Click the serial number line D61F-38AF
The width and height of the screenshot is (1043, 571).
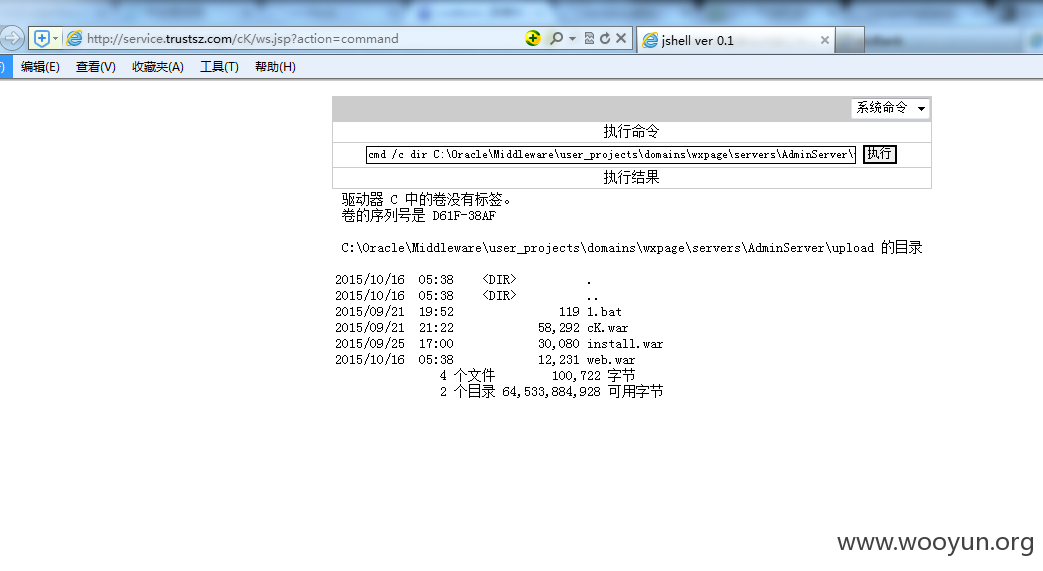418,216
